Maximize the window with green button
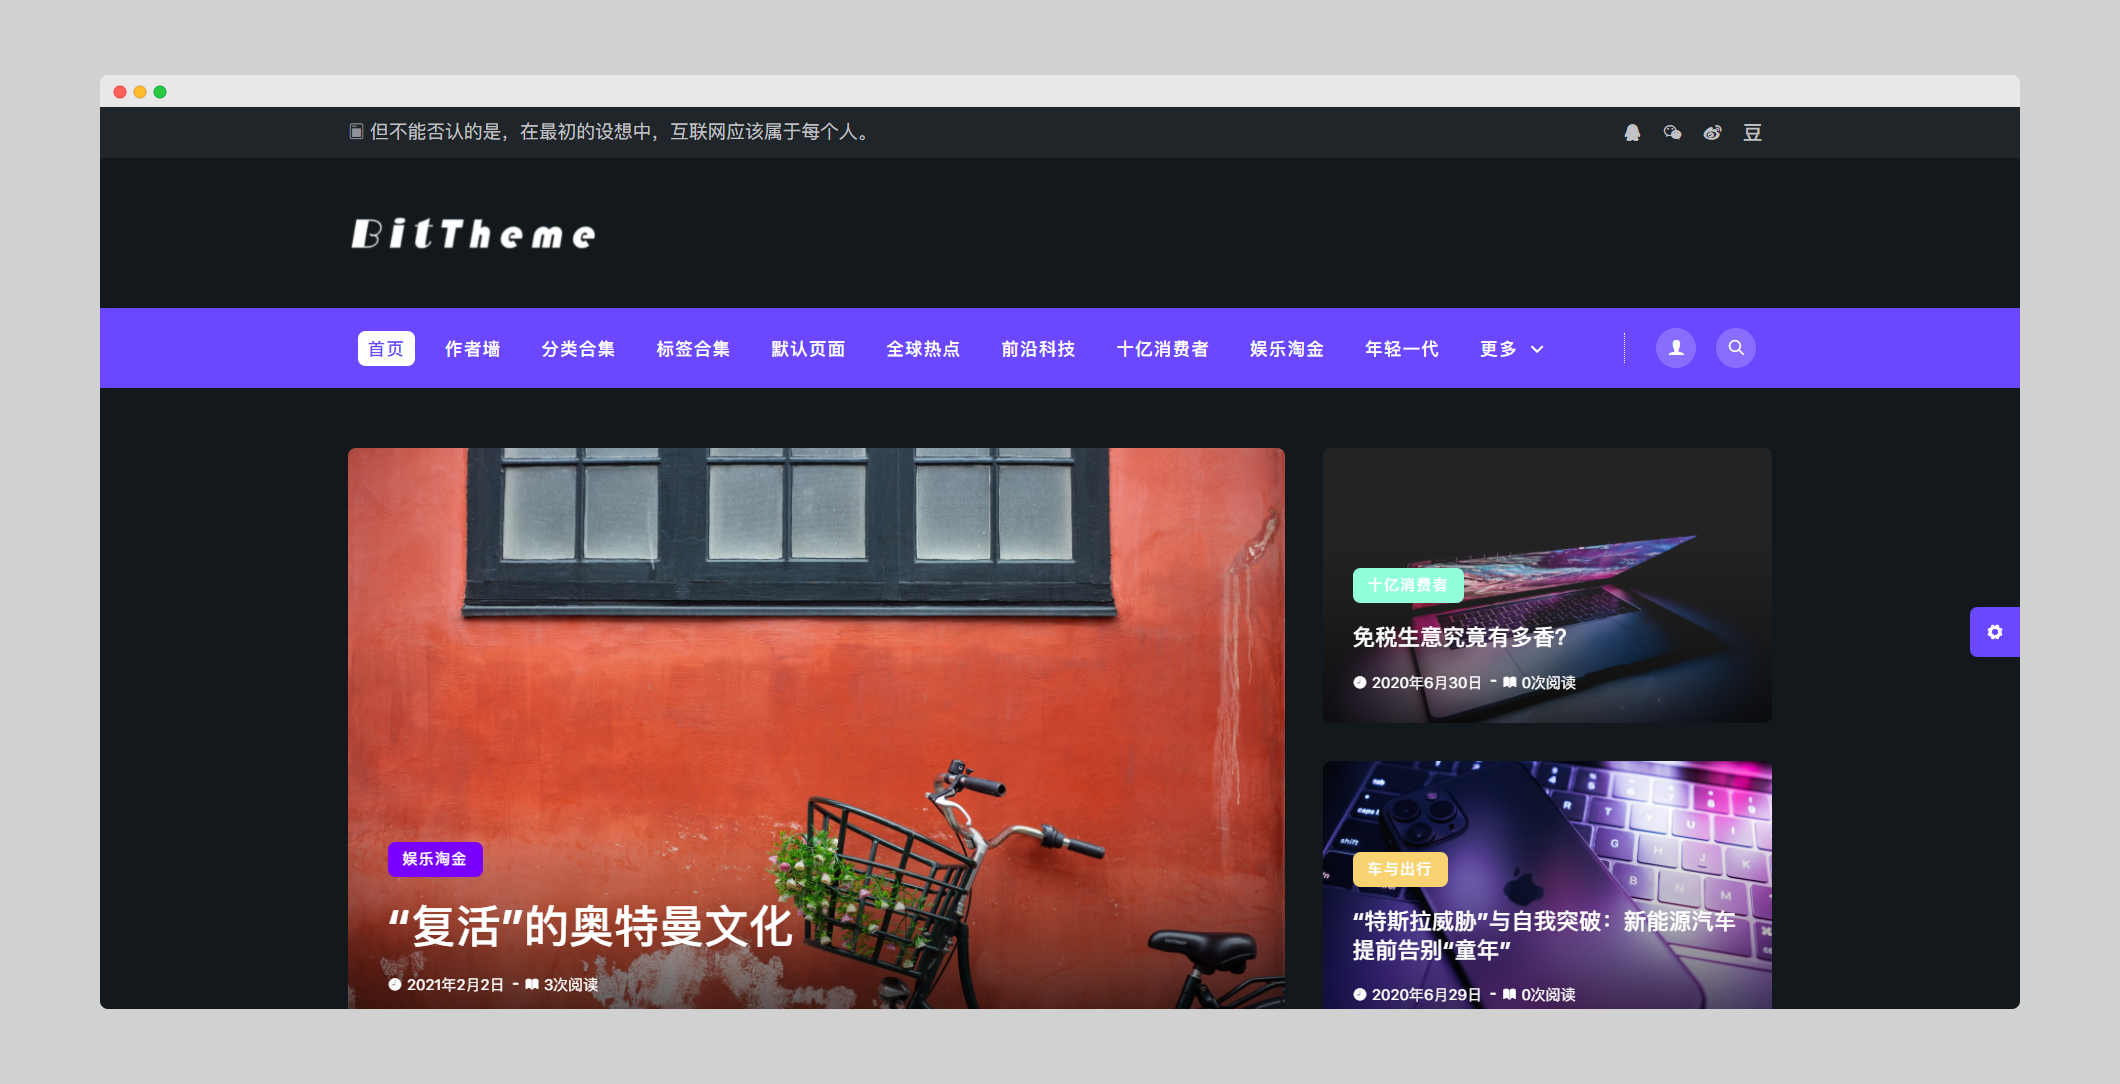 click(160, 92)
